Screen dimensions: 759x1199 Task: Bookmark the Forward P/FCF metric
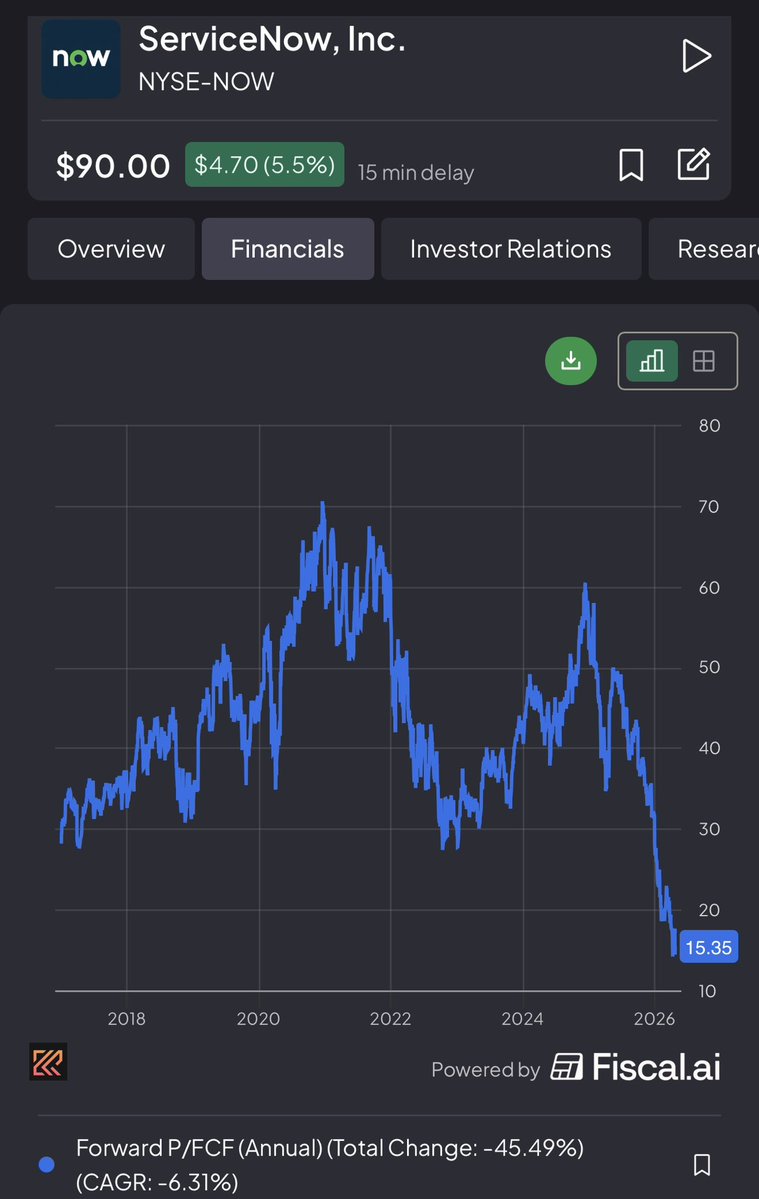pos(702,1165)
